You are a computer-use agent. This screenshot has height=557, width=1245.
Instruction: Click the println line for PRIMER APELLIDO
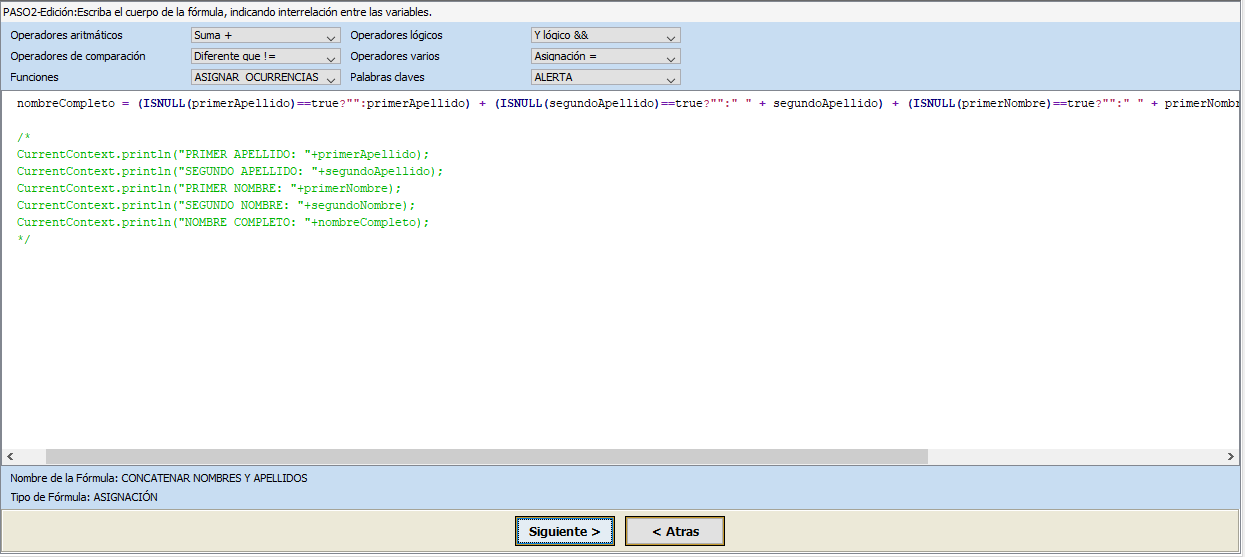pyautogui.click(x=222, y=154)
